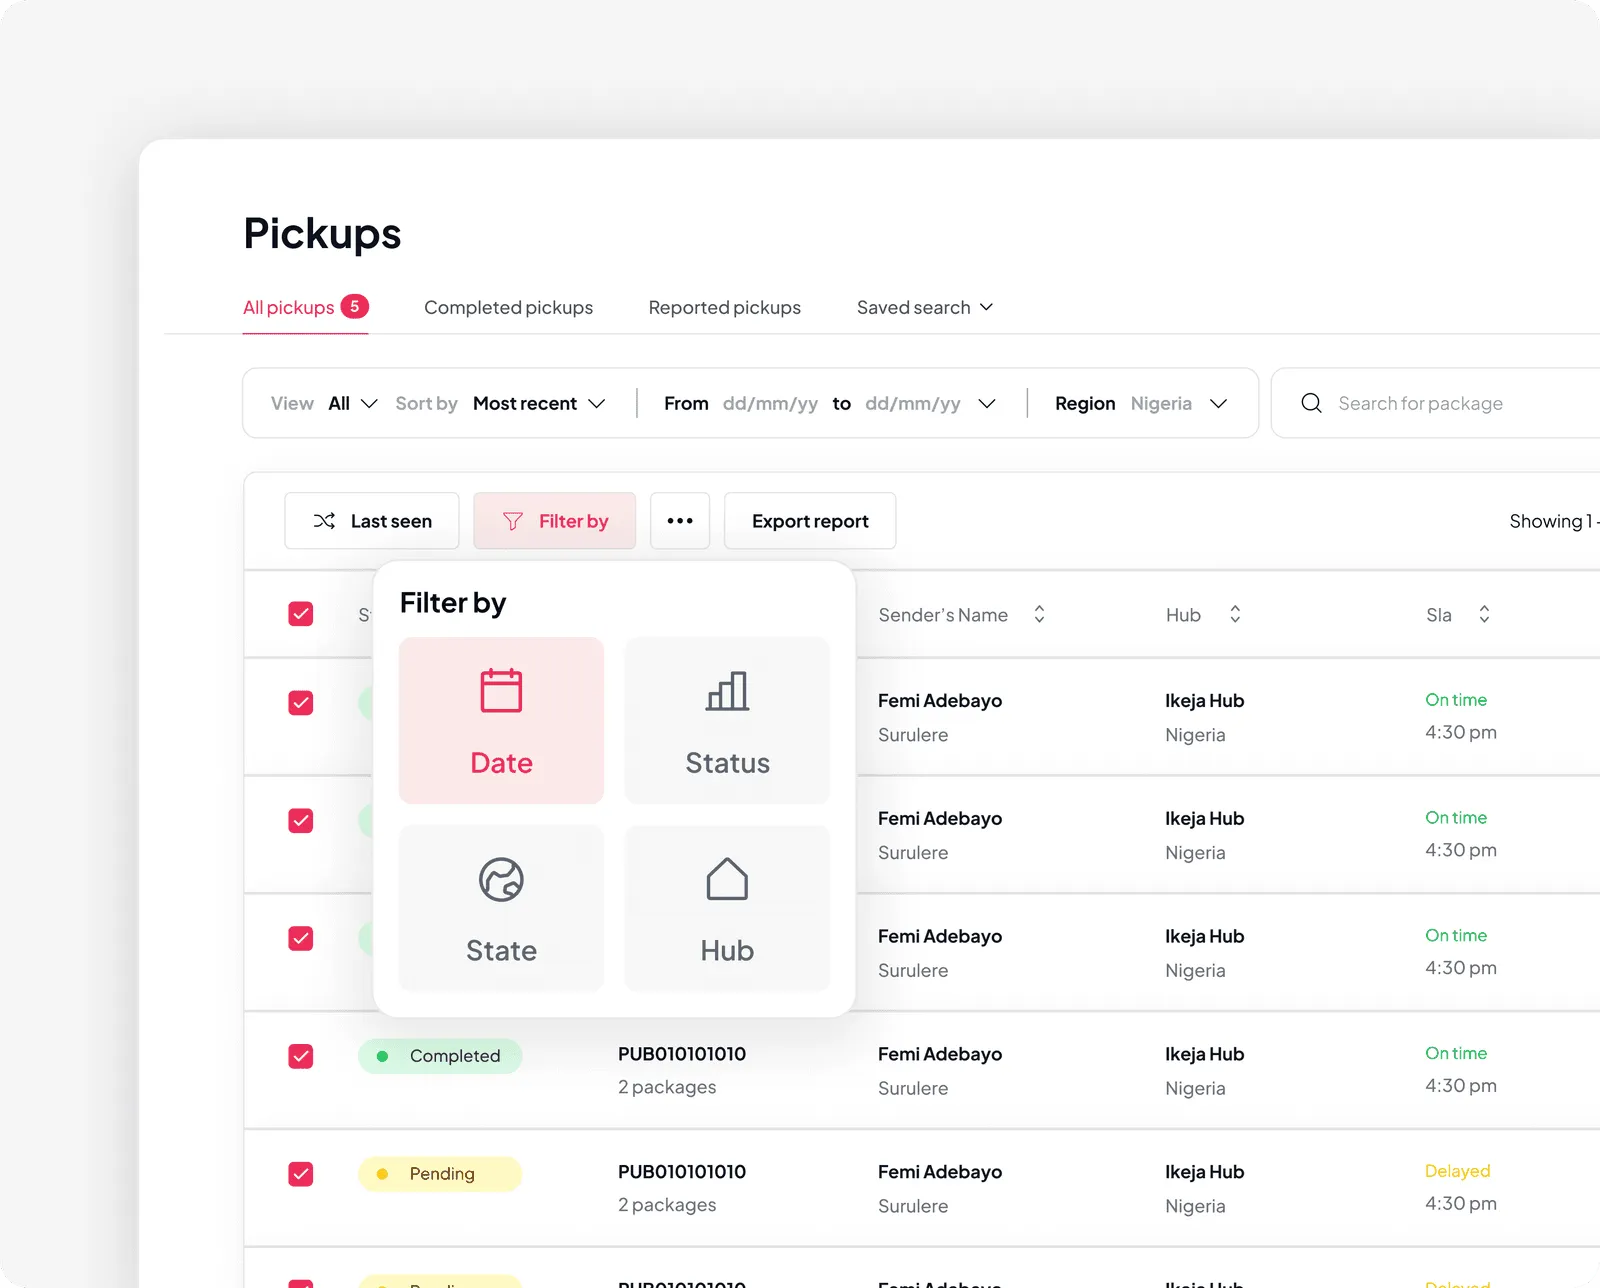
Task: Click the calendar icon in Date tile
Action: [x=501, y=690]
